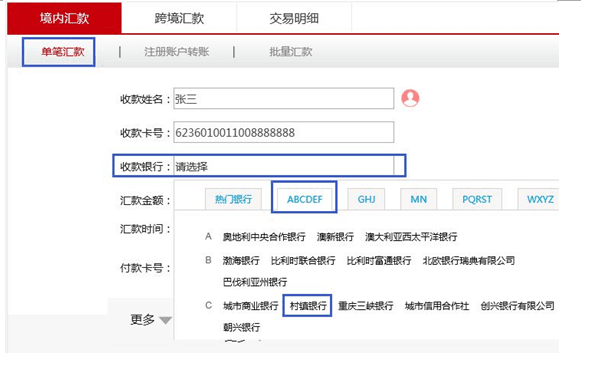
Task: Pick 重庆三峡银行 in bank list
Action: [365, 306]
